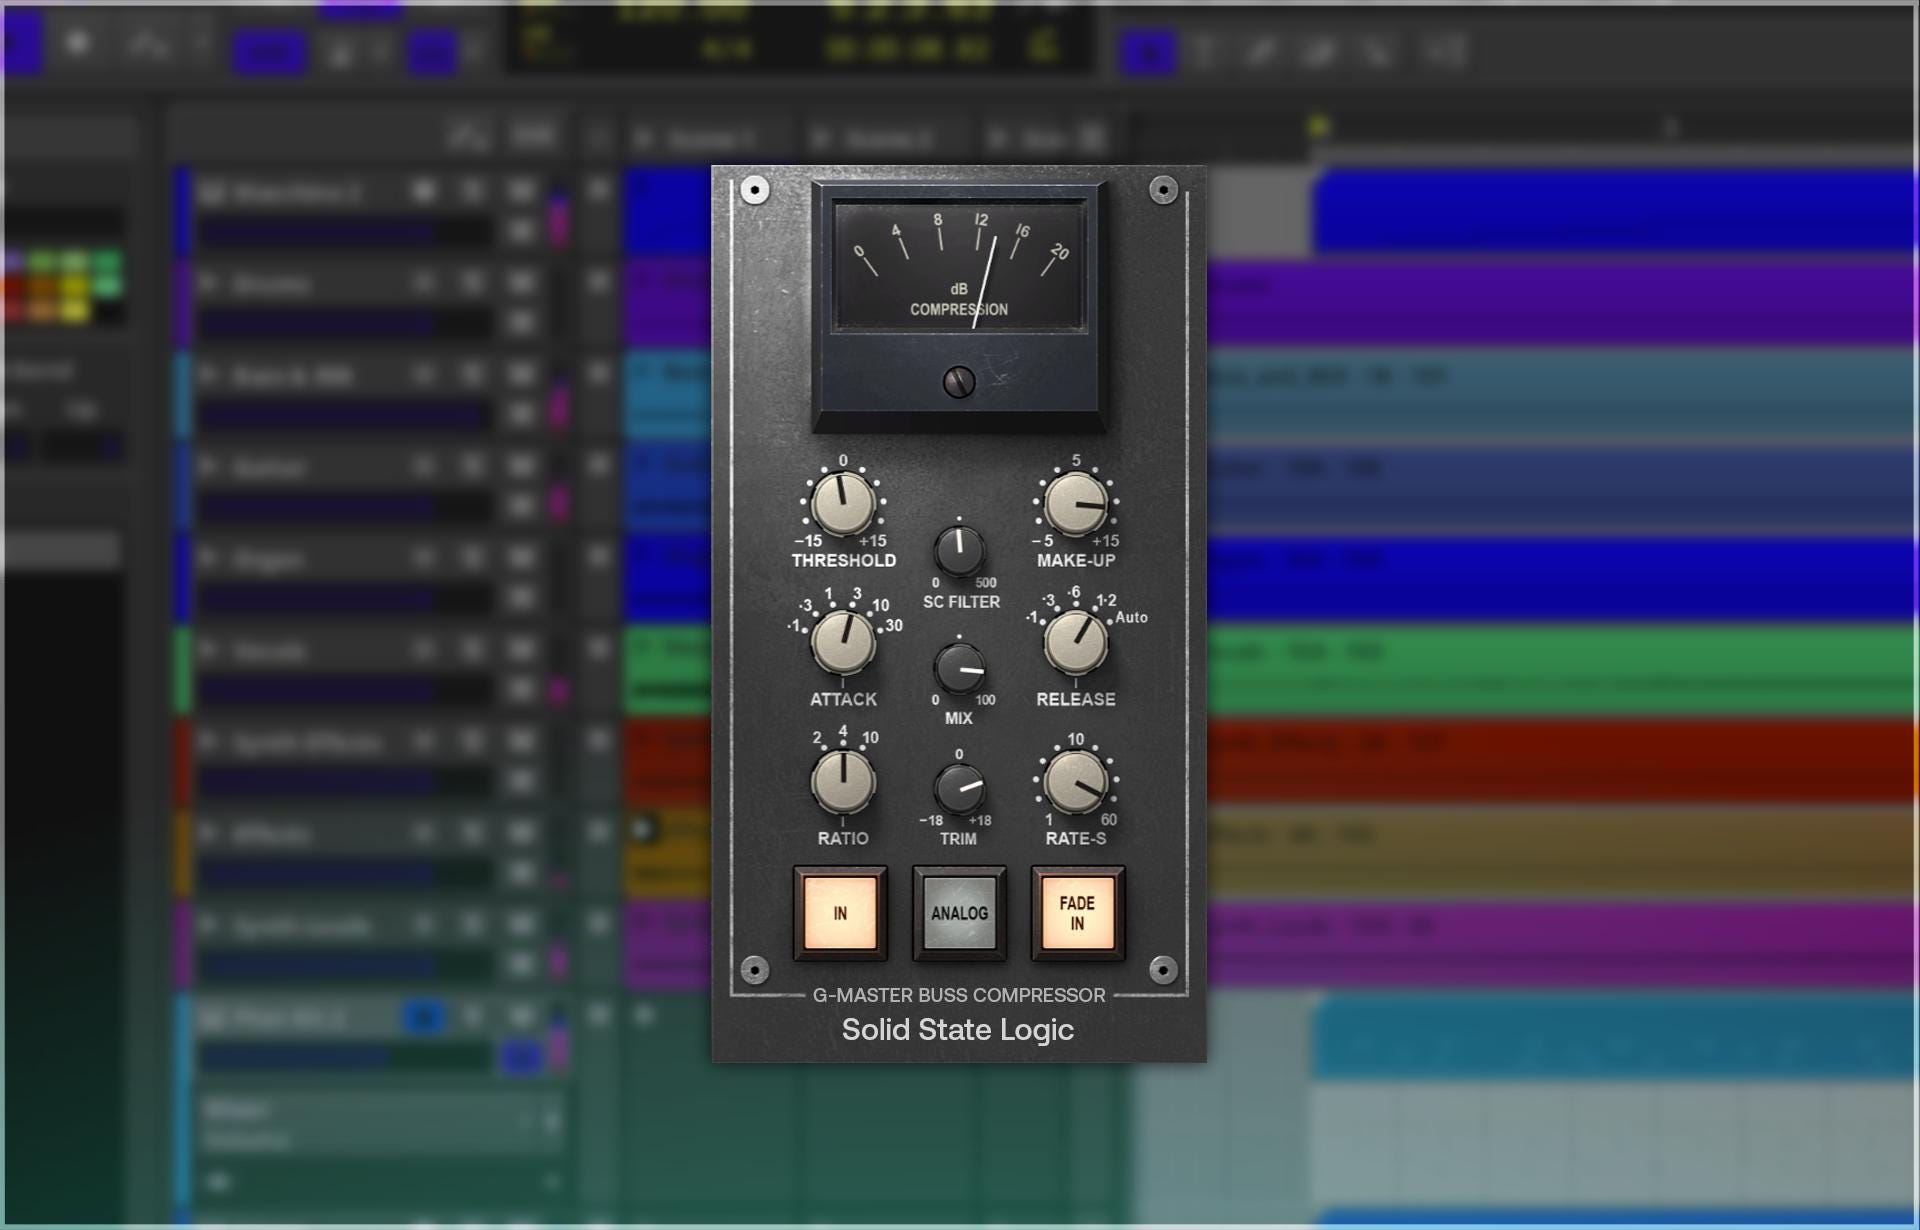1920x1230 pixels.
Task: Click the G-MASTER BUSS COMPRESSOR title
Action: (x=959, y=995)
